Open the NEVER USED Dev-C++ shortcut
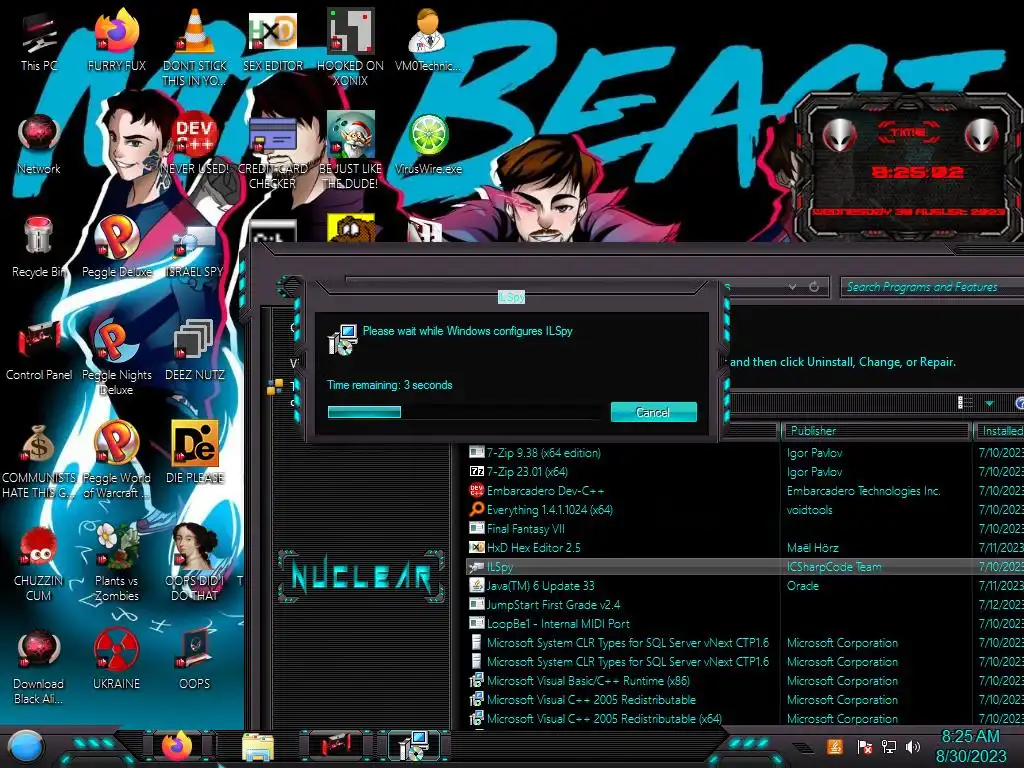The width and height of the screenshot is (1024, 768). click(195, 144)
